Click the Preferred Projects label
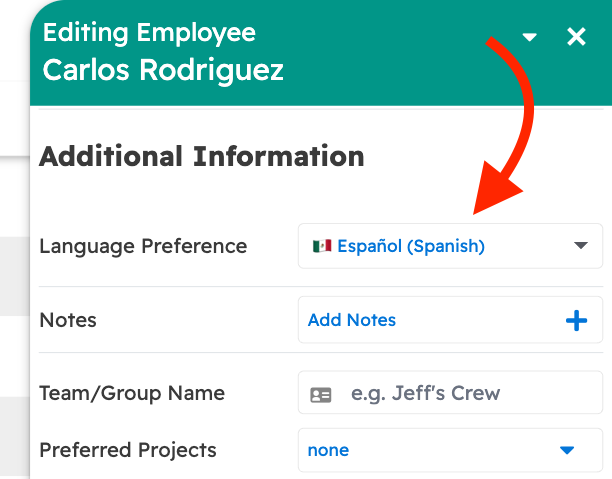 [x=128, y=450]
